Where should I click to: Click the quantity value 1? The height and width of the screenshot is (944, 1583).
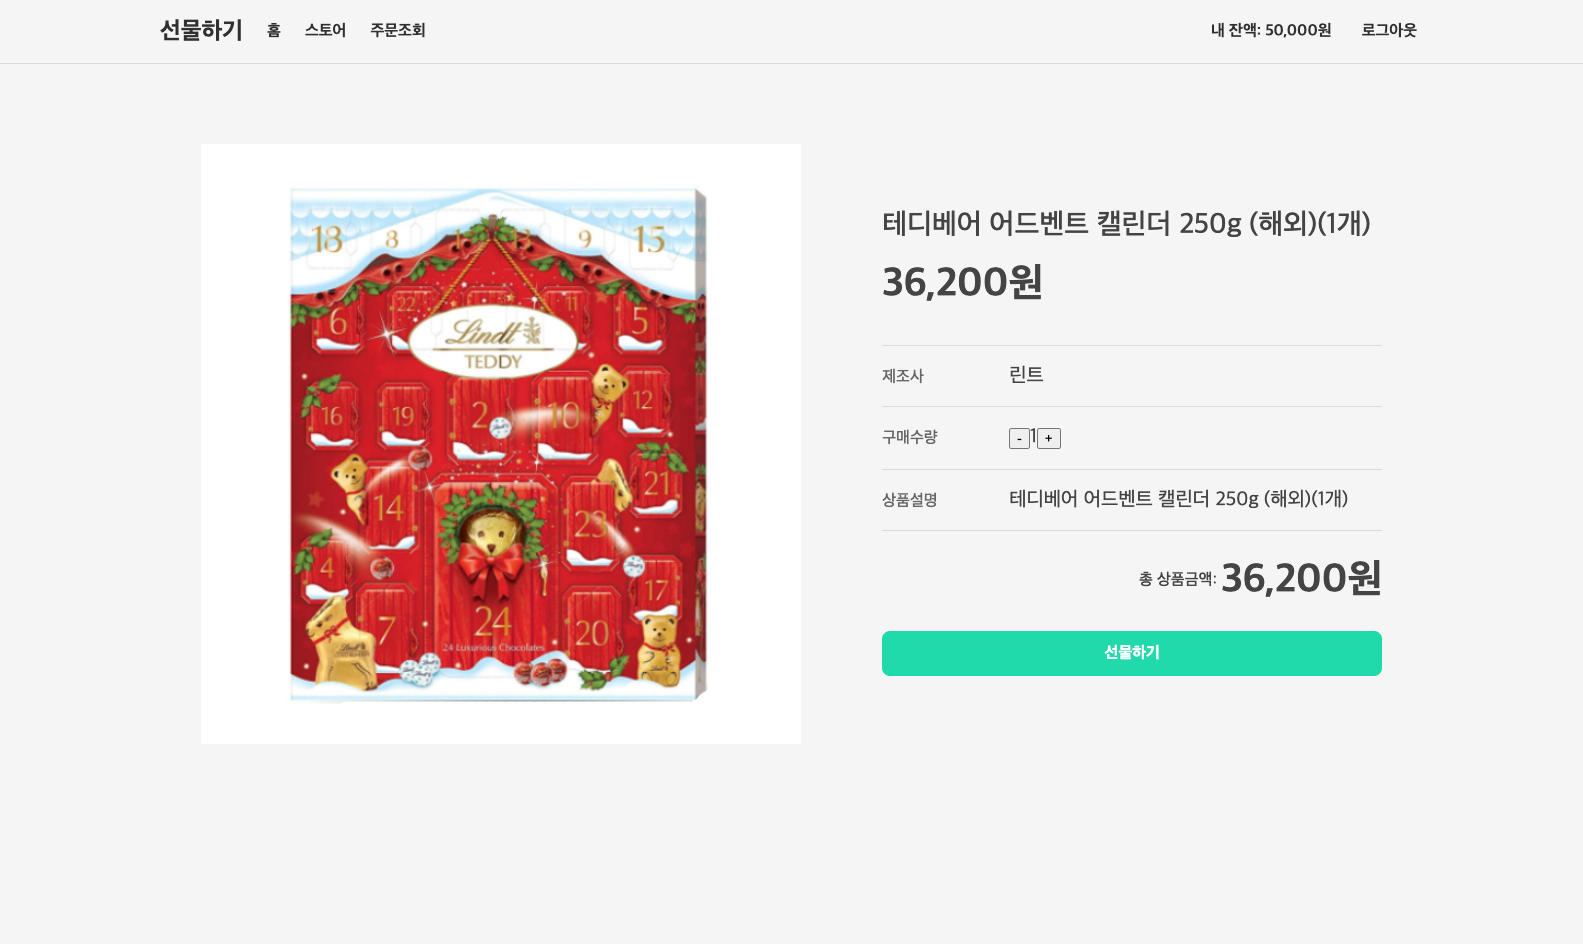pos(1033,437)
